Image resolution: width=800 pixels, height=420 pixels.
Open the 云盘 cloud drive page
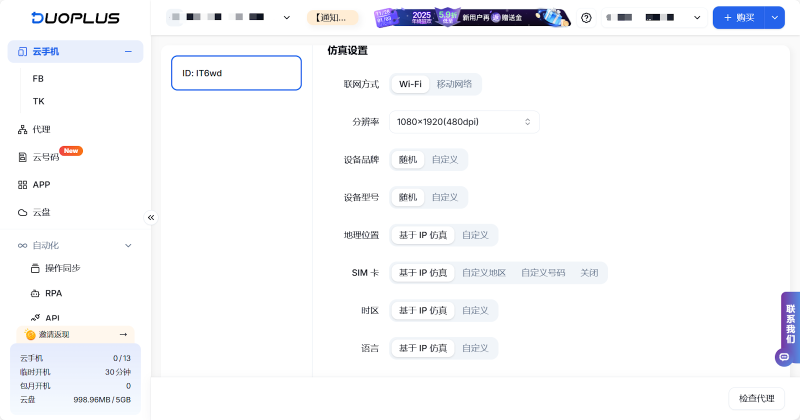pyautogui.click(x=41, y=212)
